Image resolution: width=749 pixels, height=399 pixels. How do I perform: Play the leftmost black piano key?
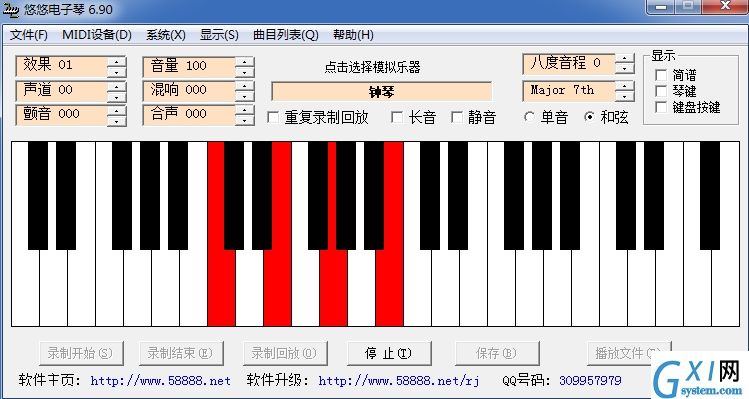click(38, 196)
